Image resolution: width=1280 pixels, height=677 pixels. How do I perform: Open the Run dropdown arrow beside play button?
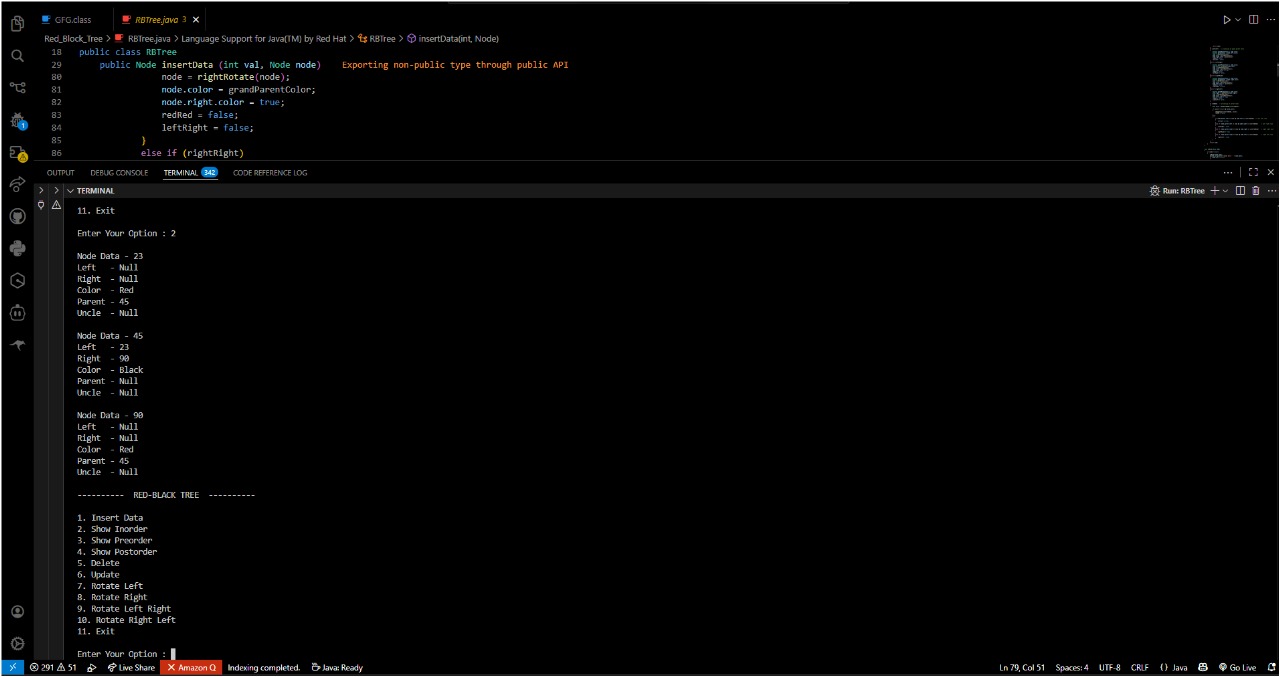(x=1239, y=19)
